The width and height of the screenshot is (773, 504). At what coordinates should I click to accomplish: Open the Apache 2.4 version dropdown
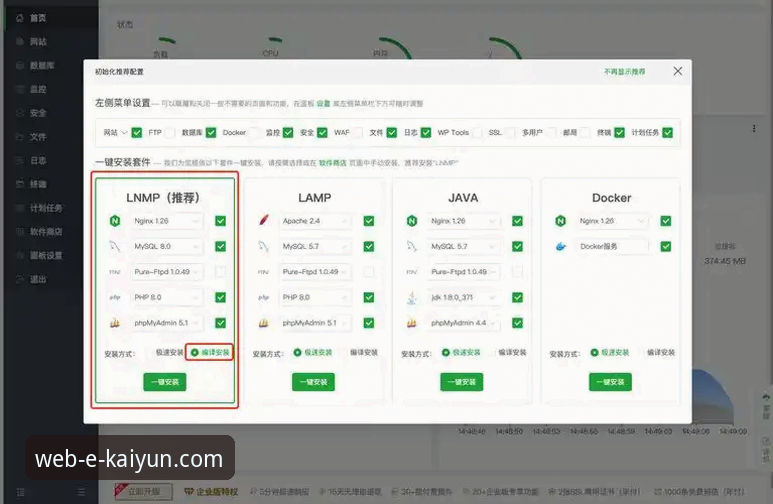point(315,221)
